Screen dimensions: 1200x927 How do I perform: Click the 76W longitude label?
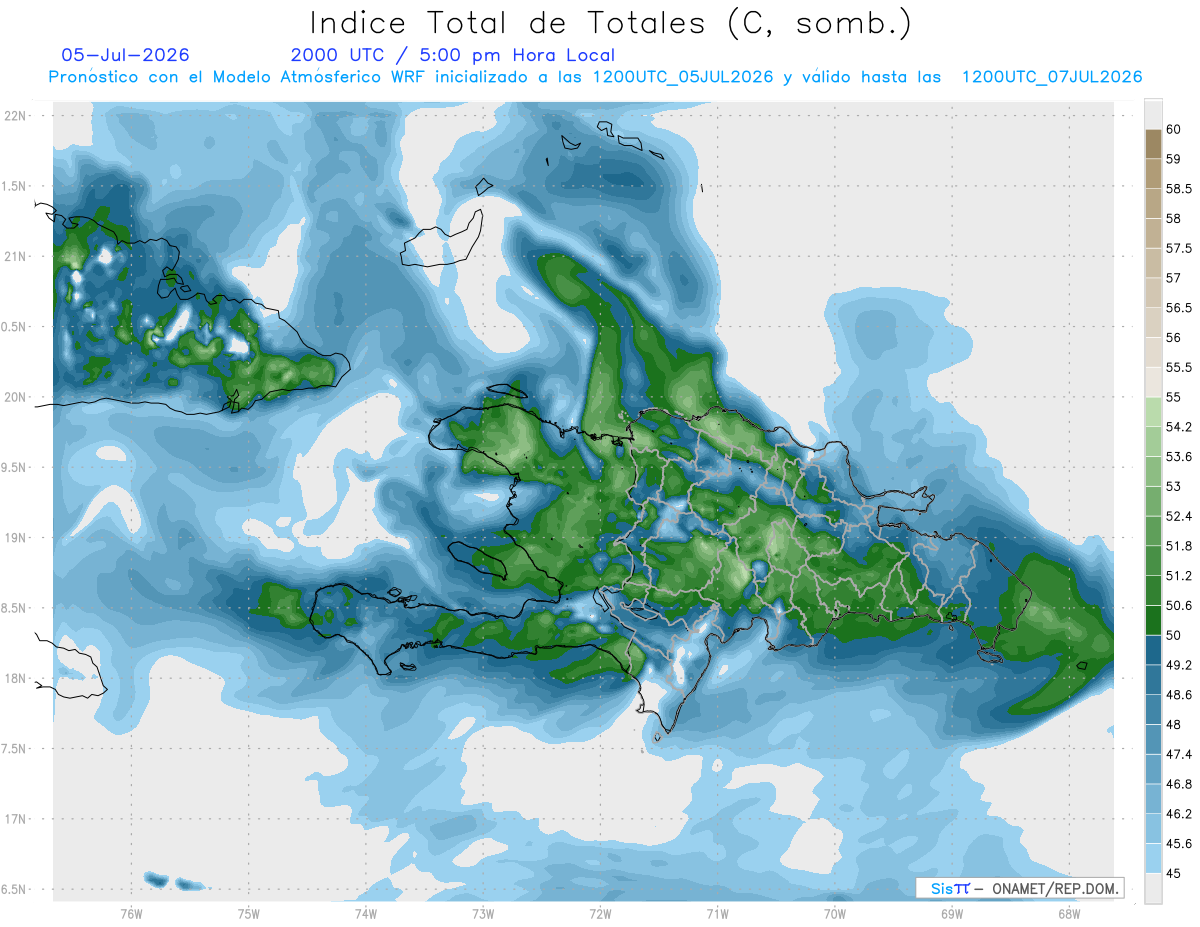click(131, 913)
